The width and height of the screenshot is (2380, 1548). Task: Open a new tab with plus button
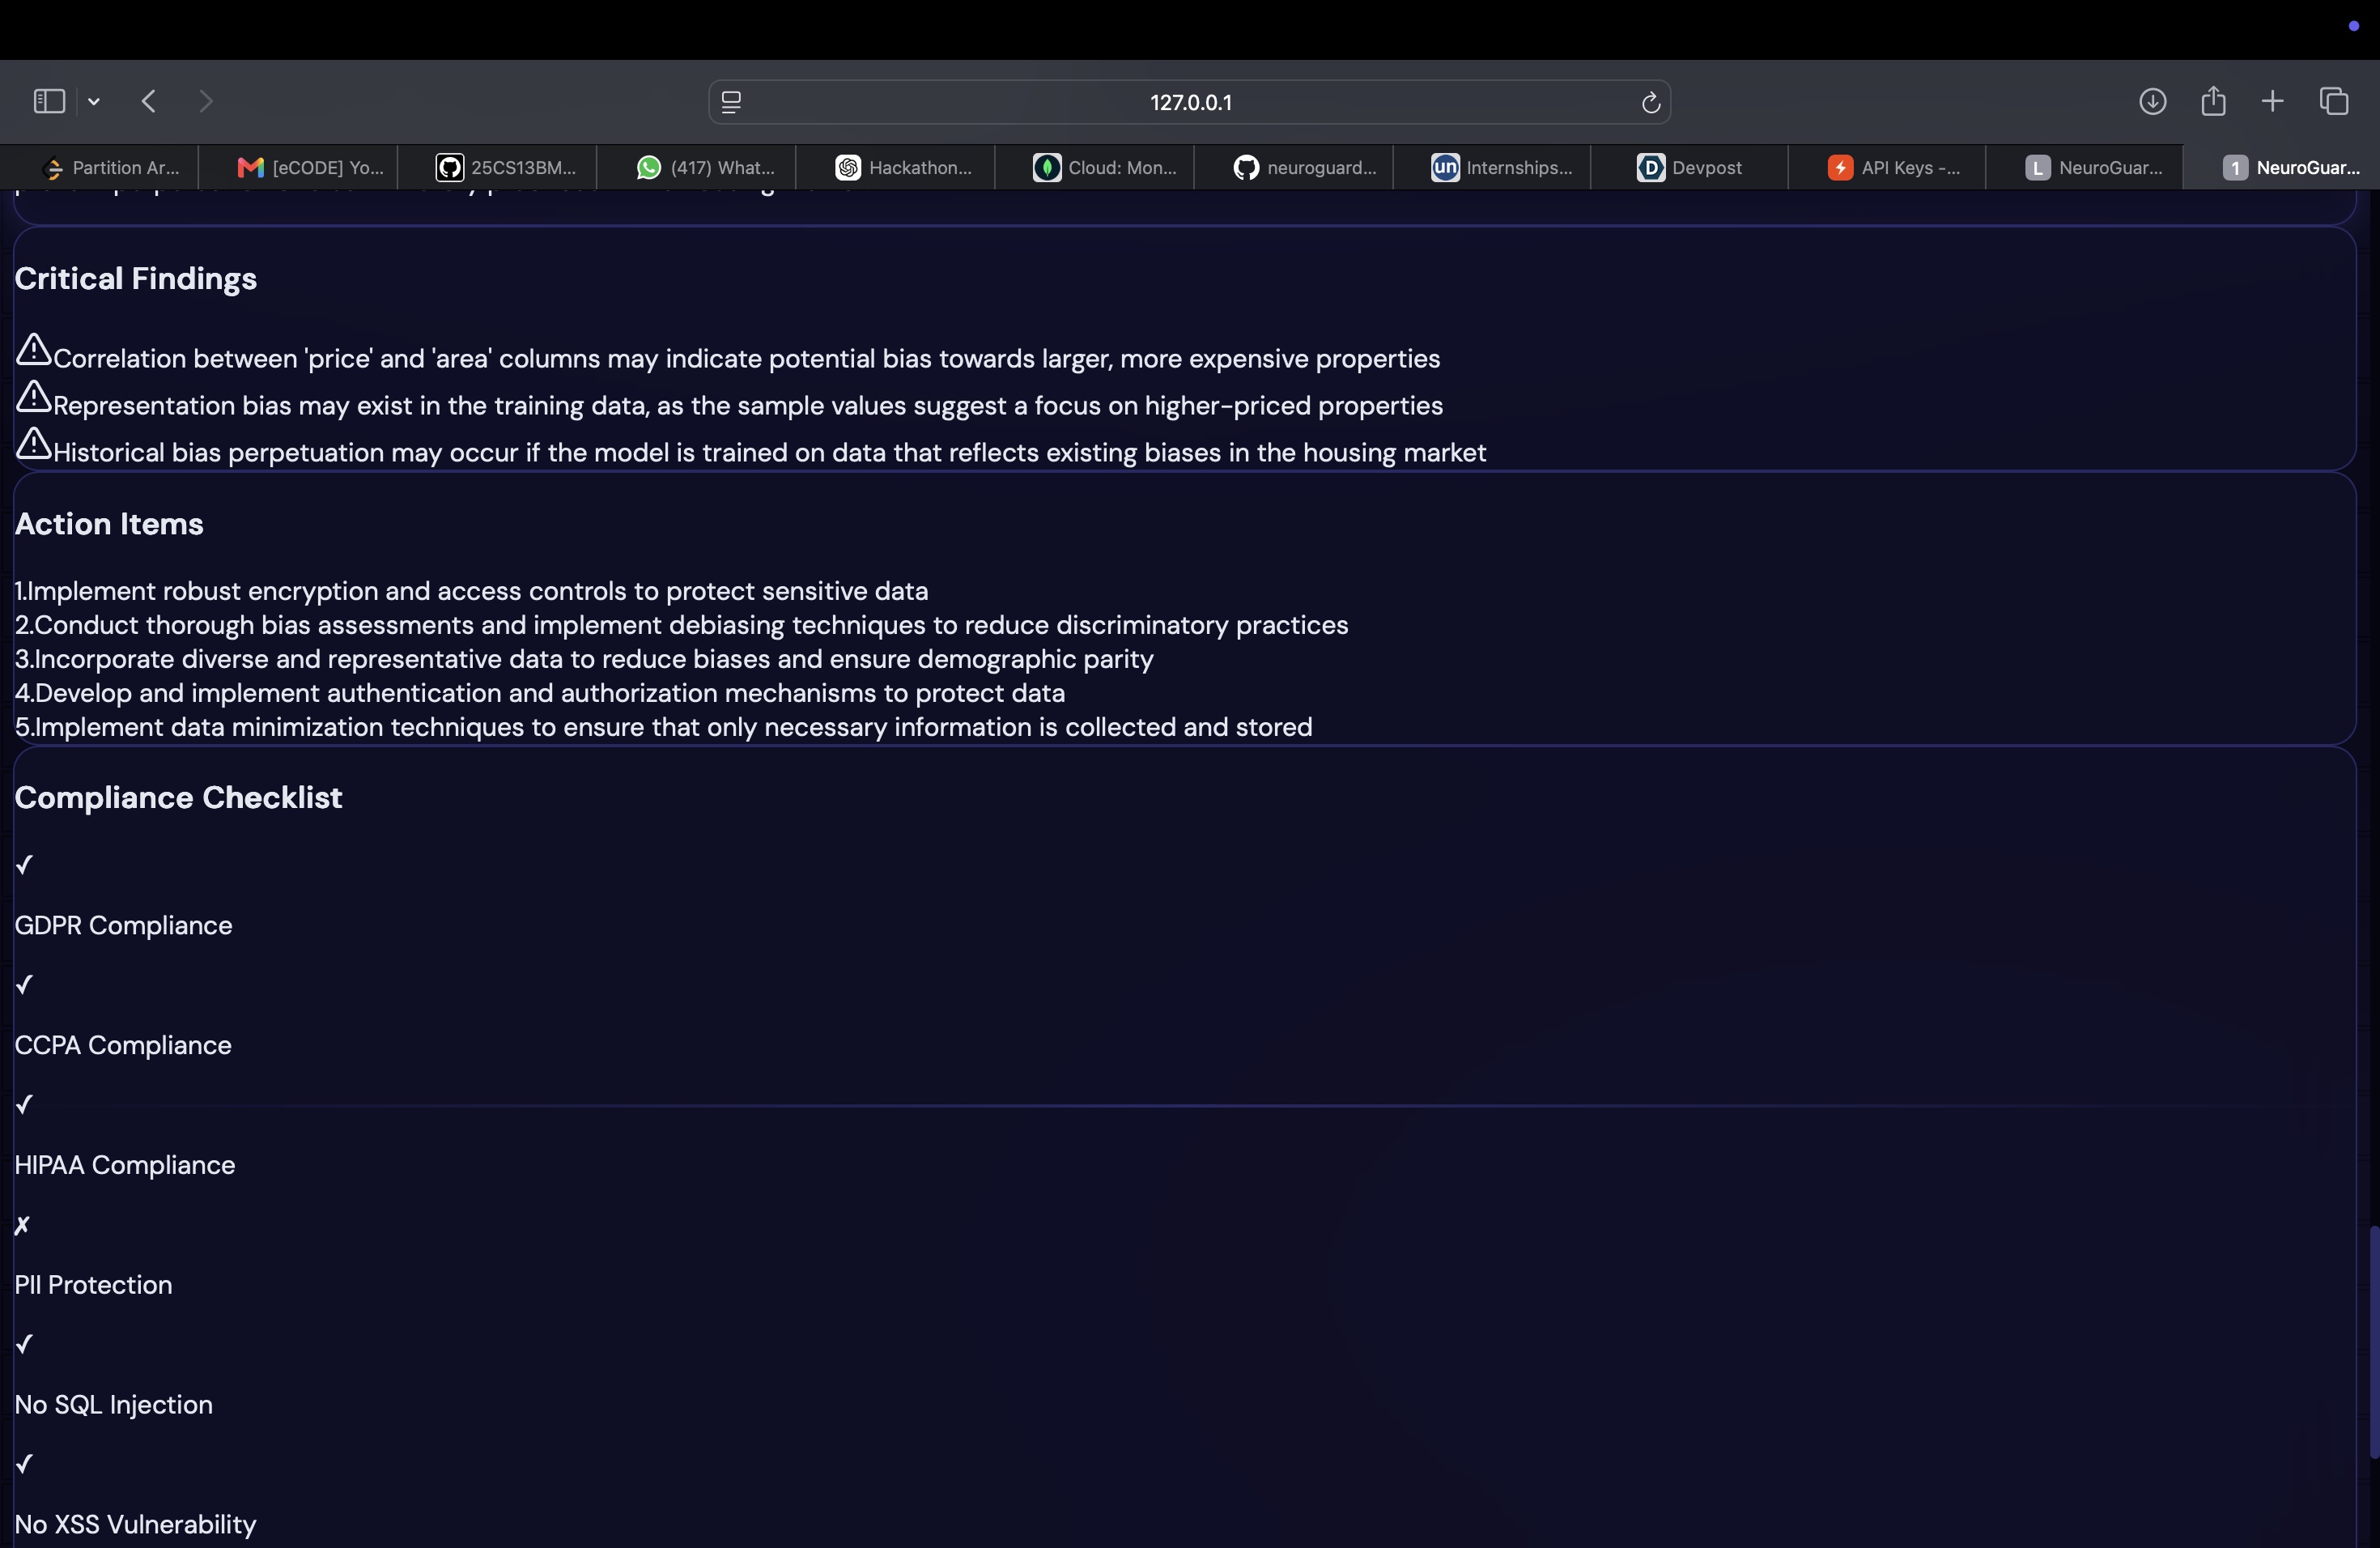coord(2273,101)
